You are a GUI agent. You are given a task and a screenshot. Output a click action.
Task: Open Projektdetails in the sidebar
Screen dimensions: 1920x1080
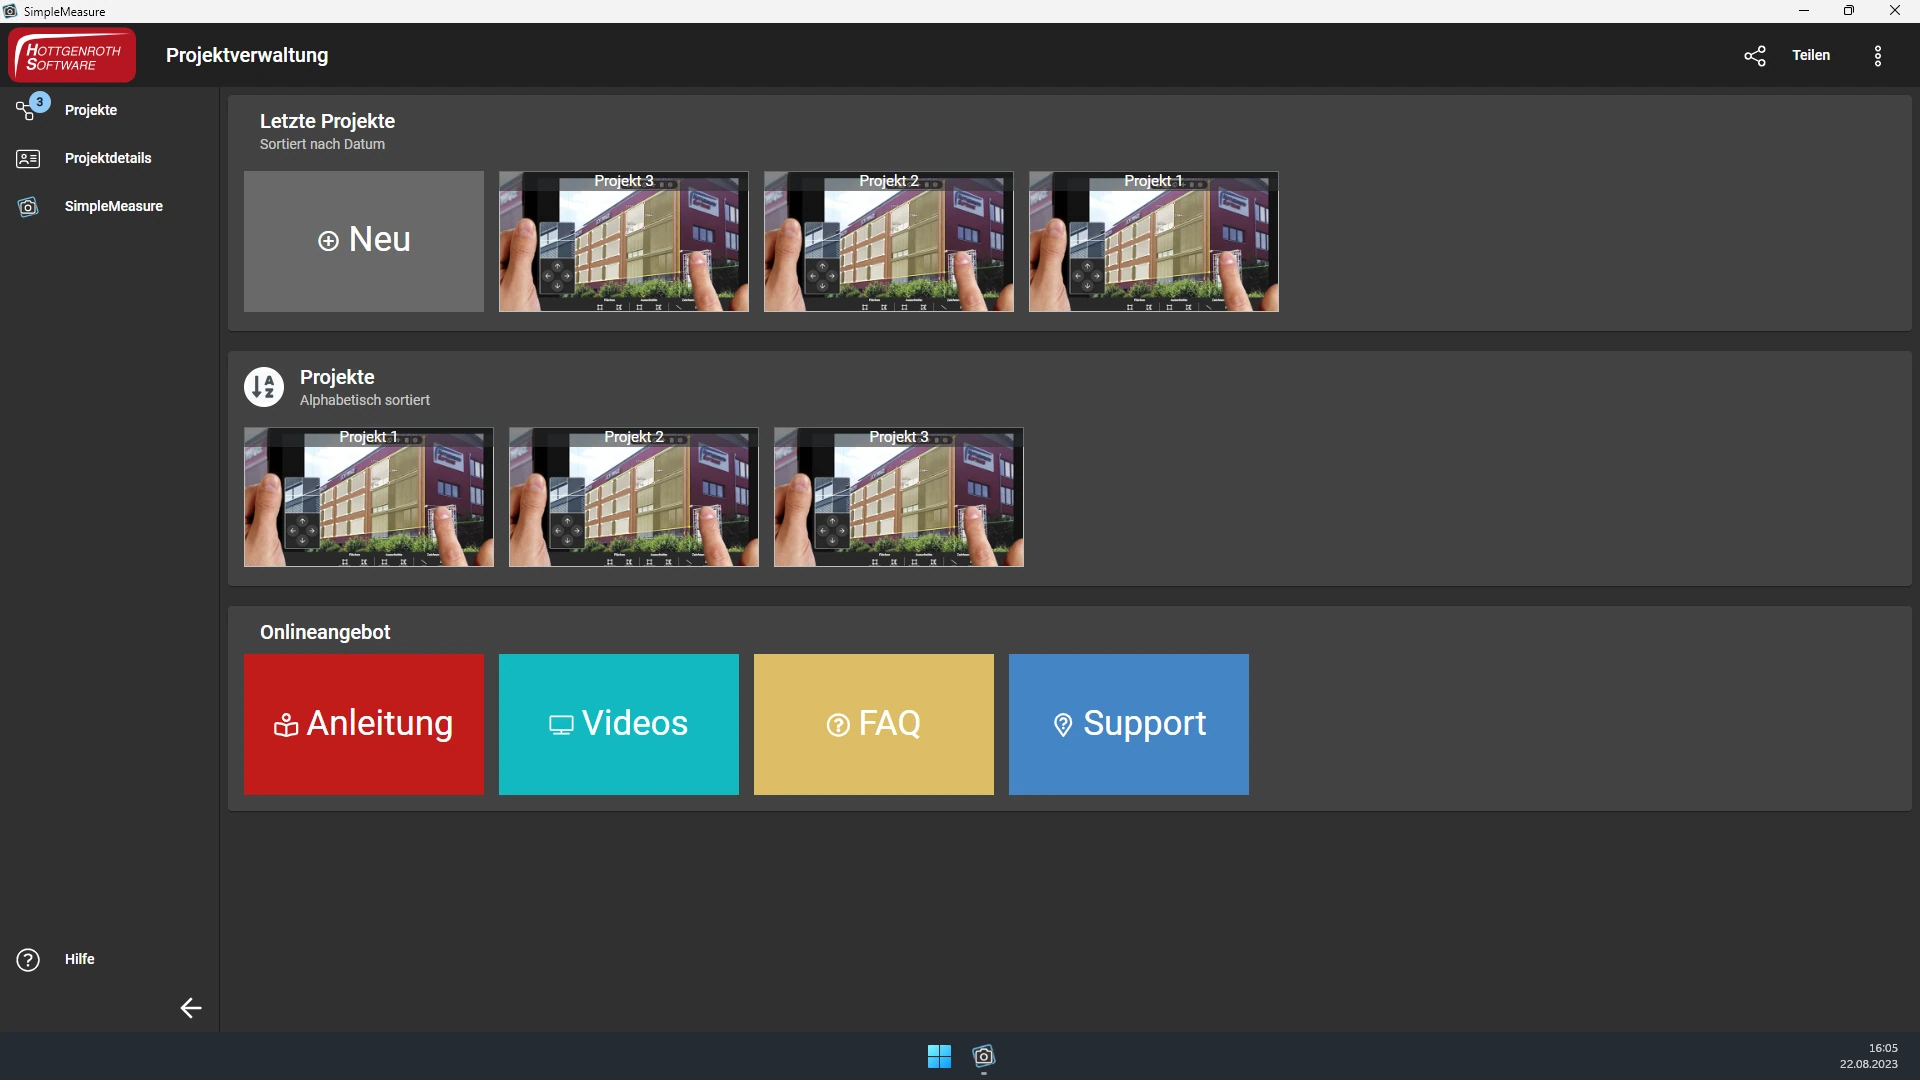point(107,158)
